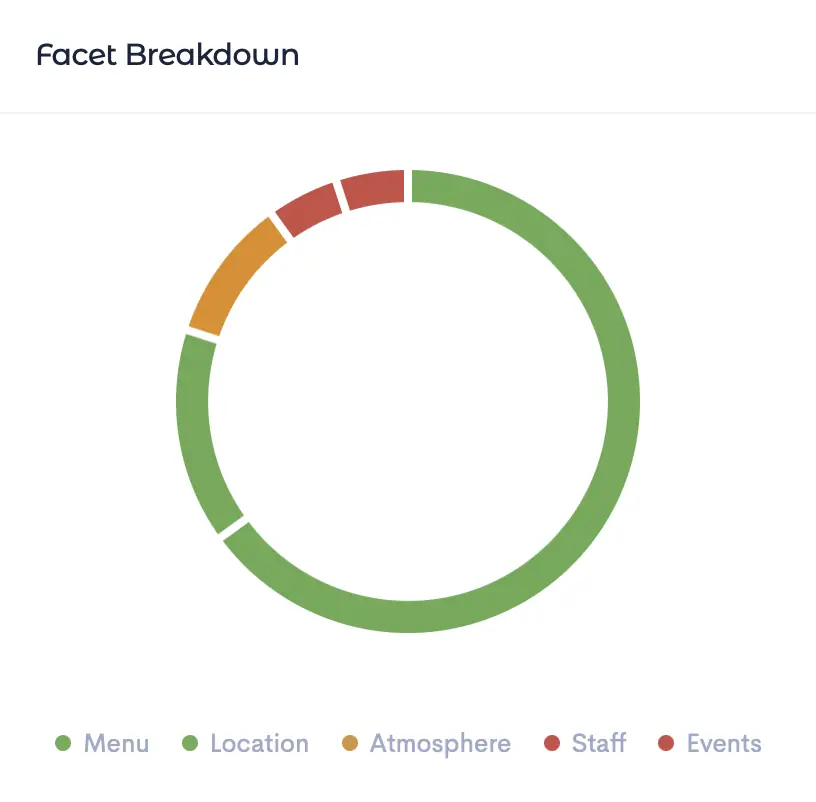Screen dimensions: 816x802
Task: Select the red Events segment nearest the top
Action: point(373,190)
